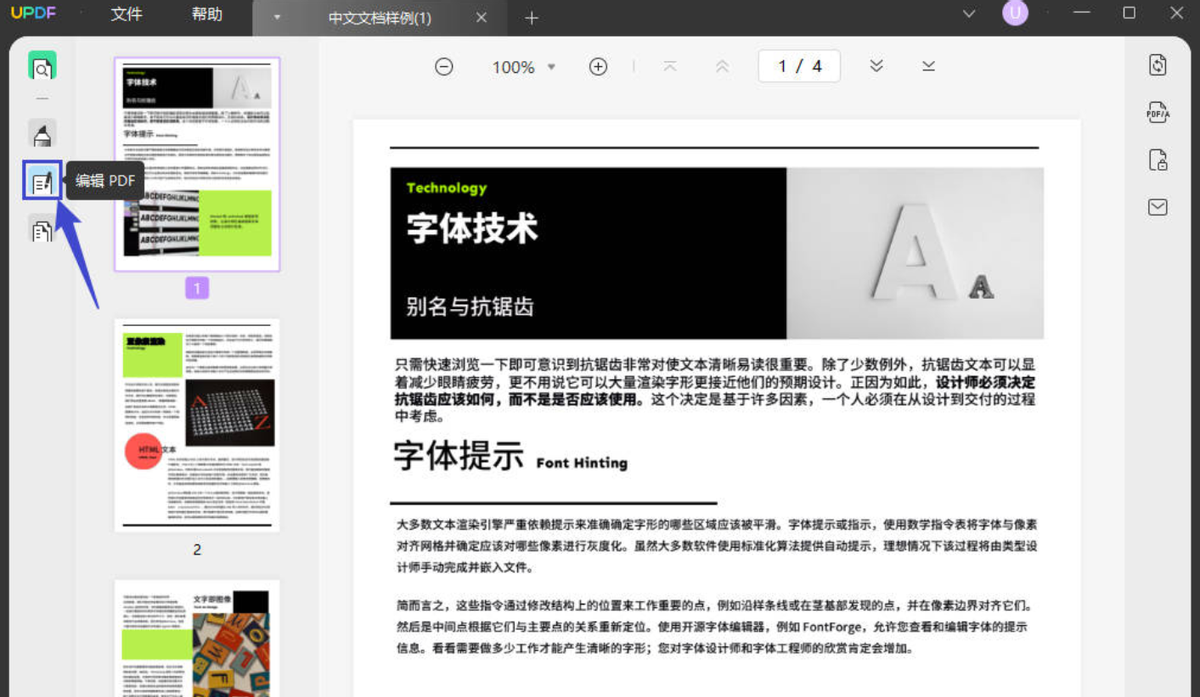
Task: Expand the chevron next to user avatar
Action: [x=968, y=13]
